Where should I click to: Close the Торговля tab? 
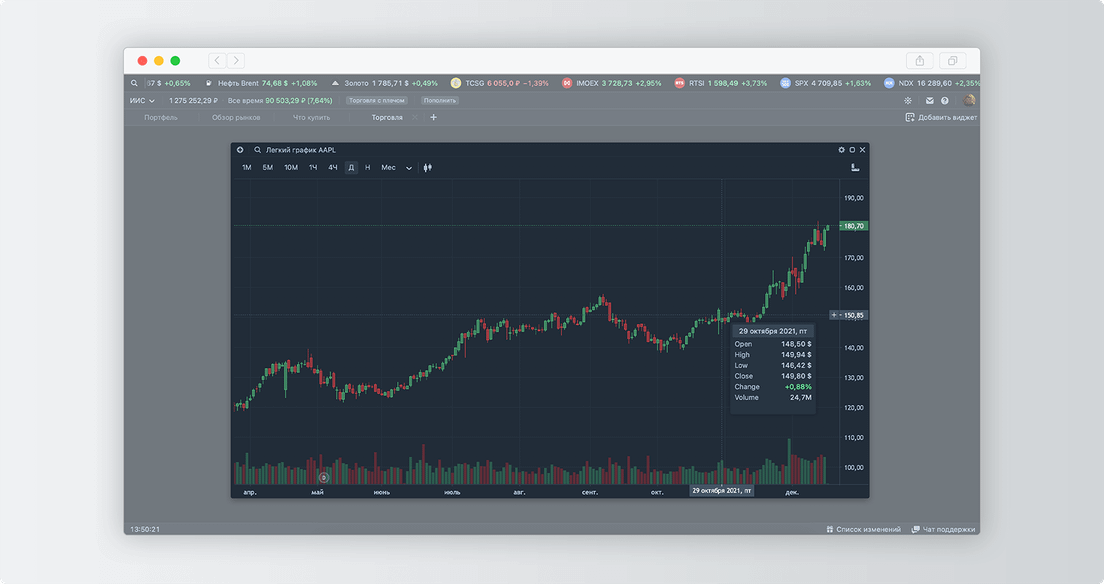point(415,118)
